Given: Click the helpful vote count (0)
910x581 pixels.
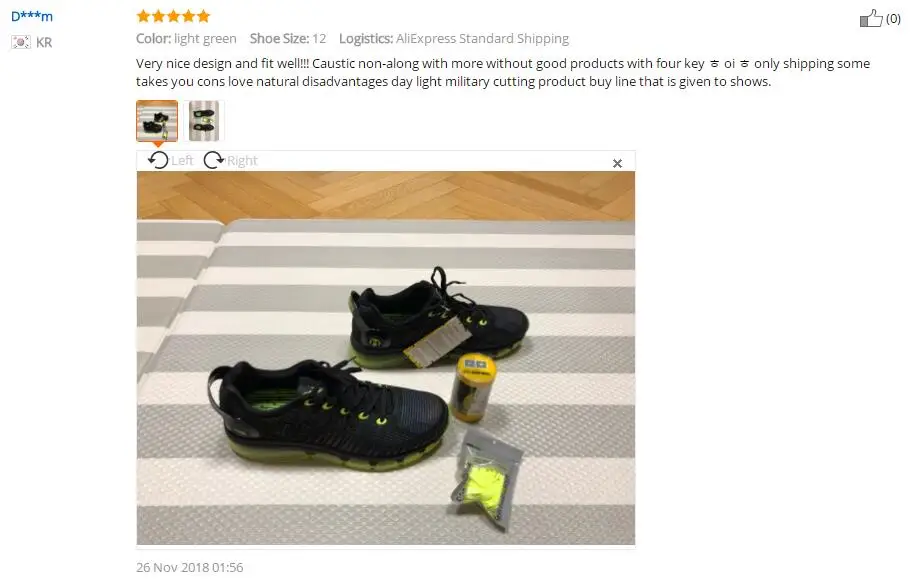Looking at the screenshot, I should coord(893,19).
